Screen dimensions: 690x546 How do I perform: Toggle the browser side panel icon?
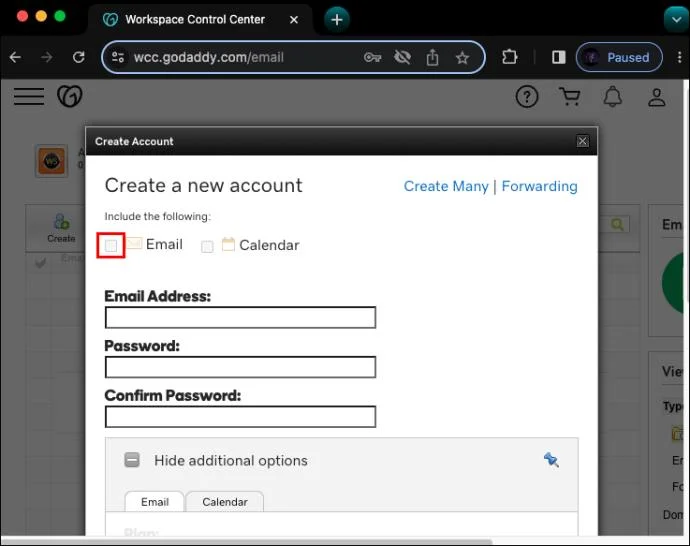(x=558, y=57)
